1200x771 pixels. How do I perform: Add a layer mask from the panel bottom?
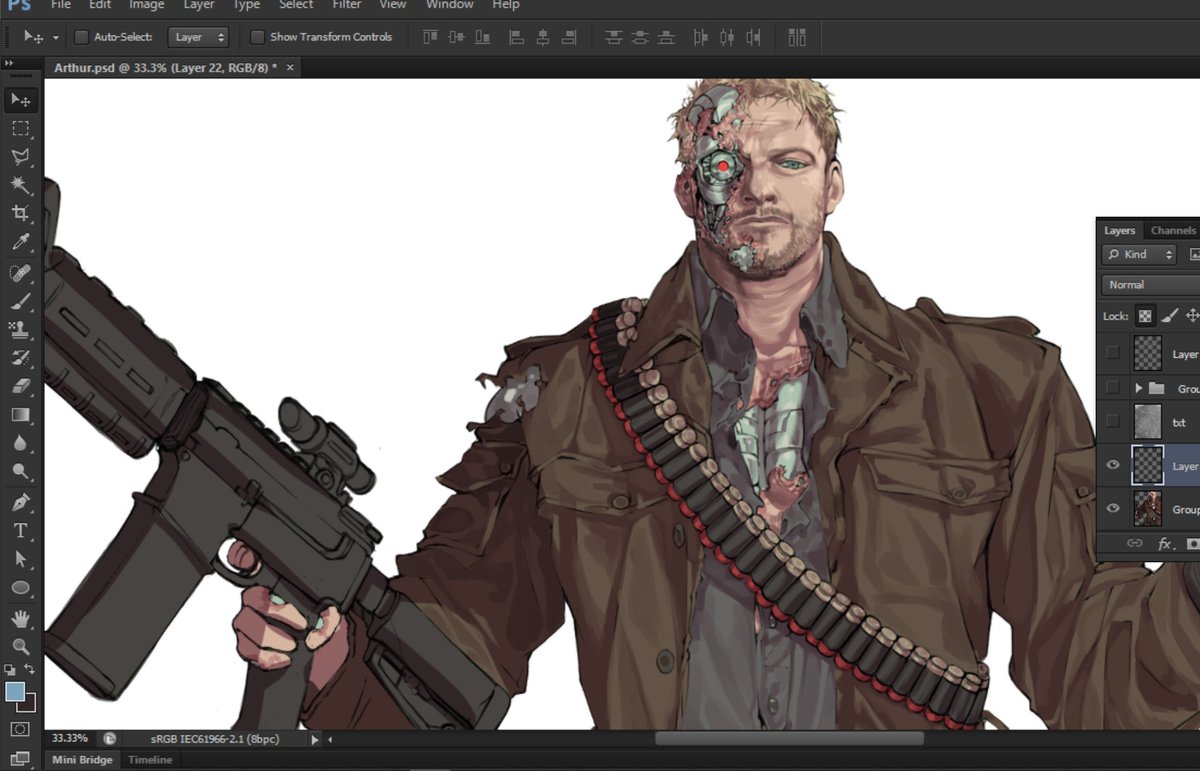click(1192, 544)
